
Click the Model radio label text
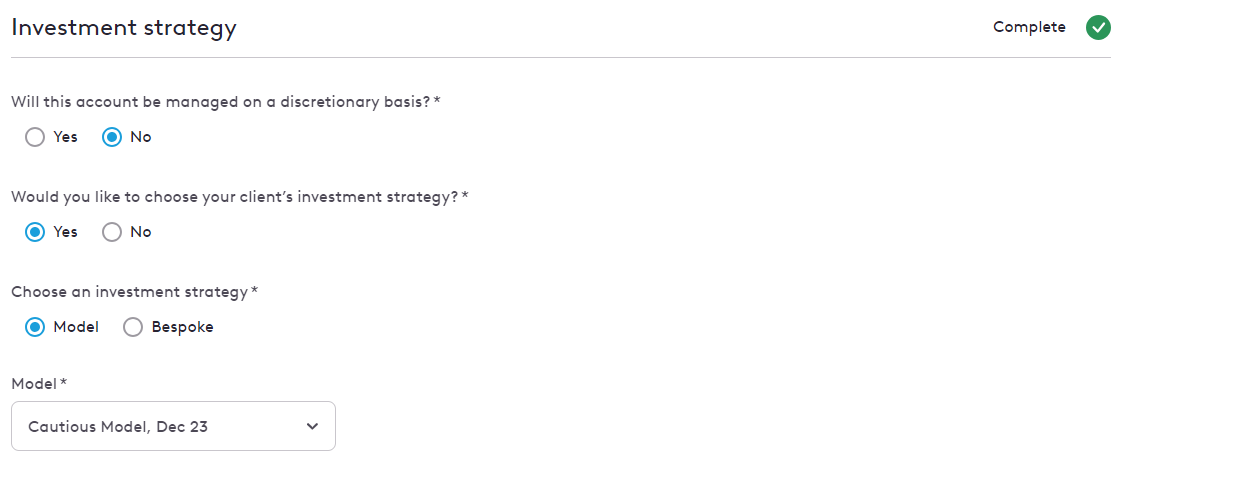[x=76, y=327]
